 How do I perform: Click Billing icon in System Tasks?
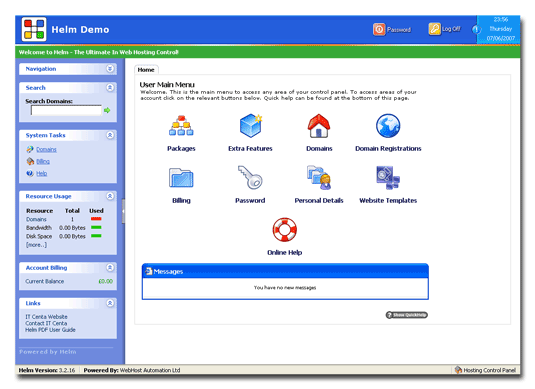tap(30, 161)
